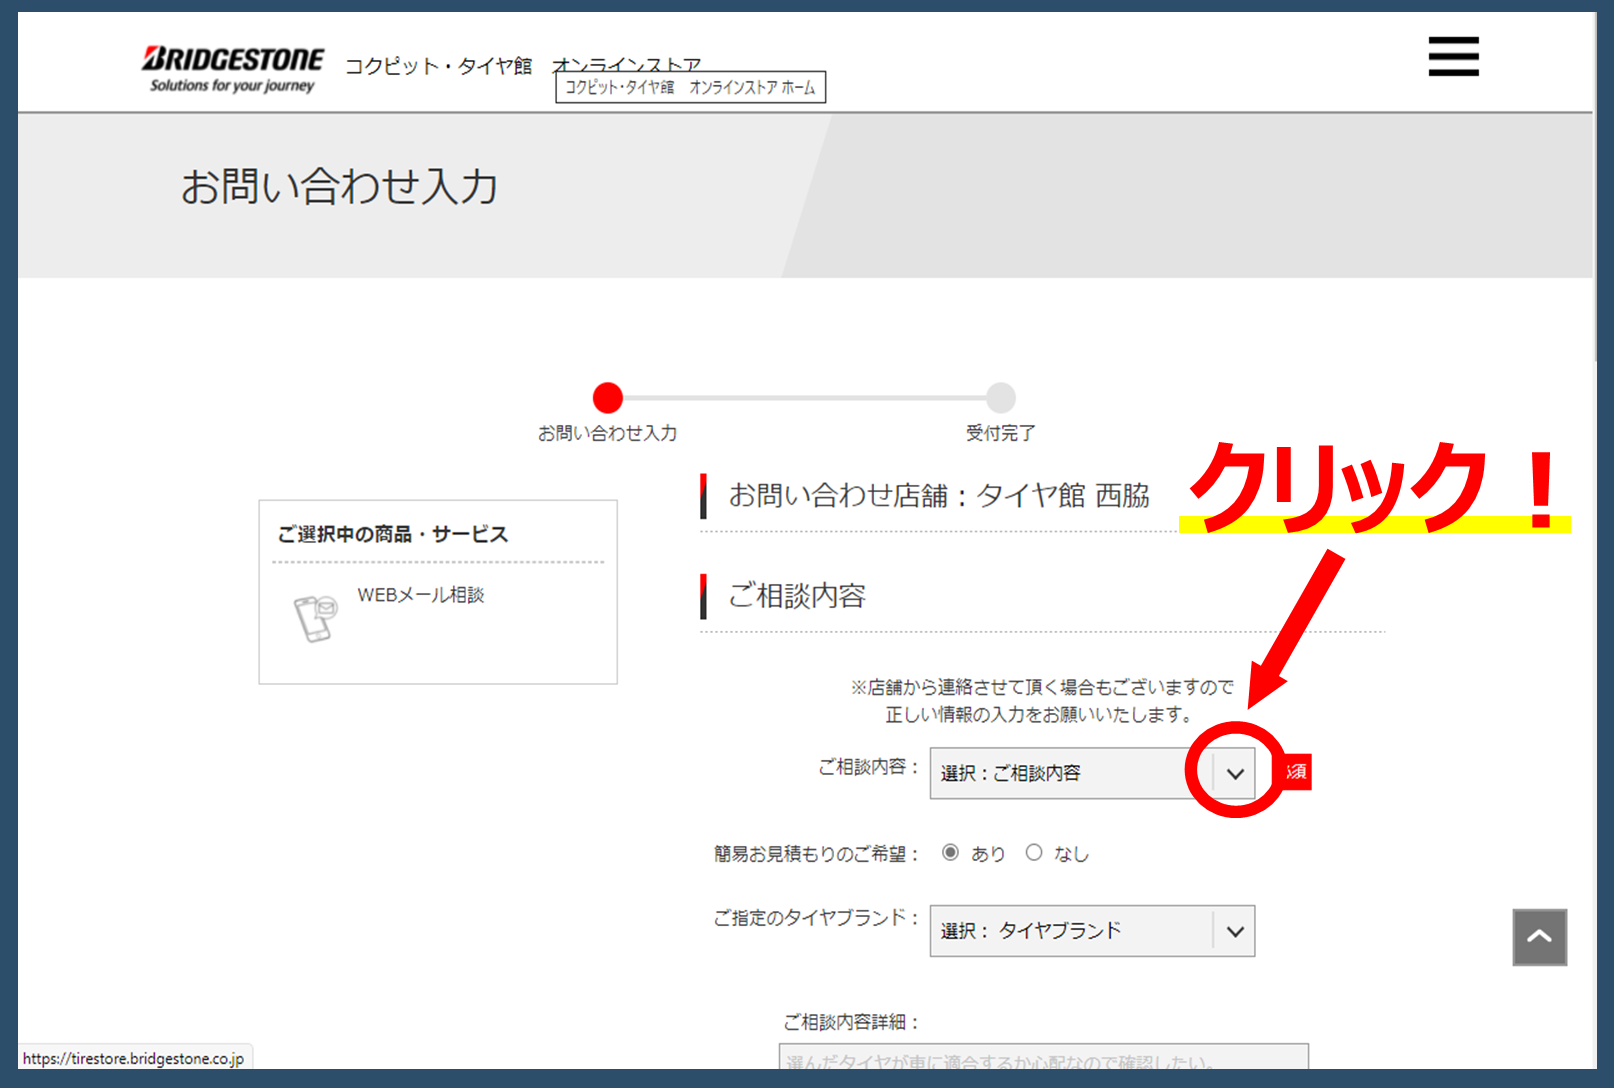Select the あり radio button
The image size is (1615, 1089).
click(x=950, y=853)
